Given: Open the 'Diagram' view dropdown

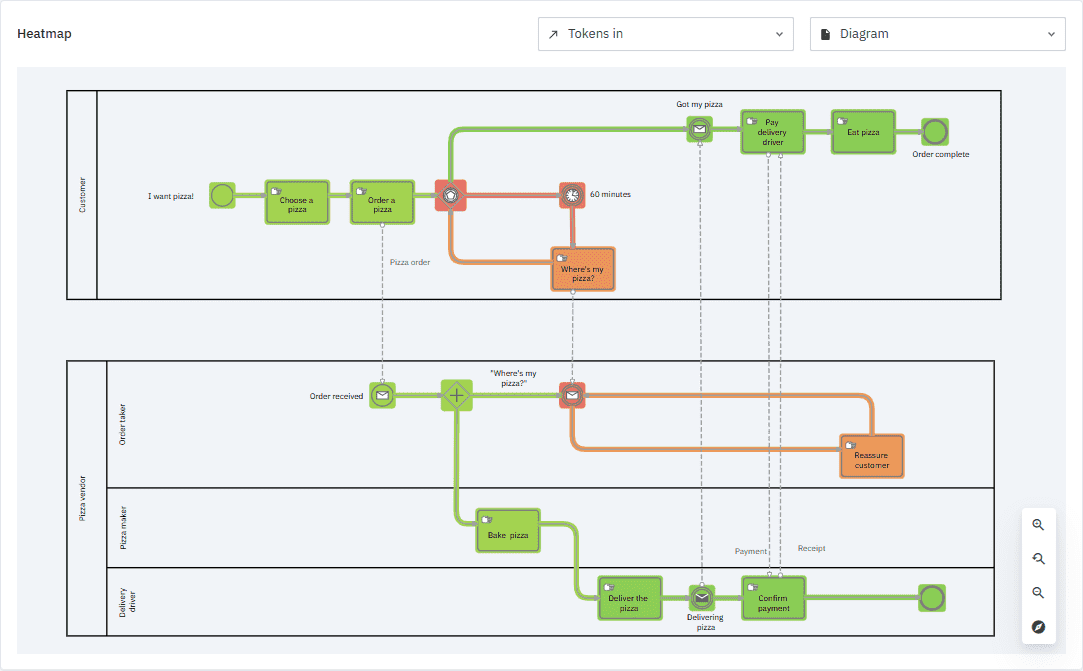Looking at the screenshot, I should coord(937,34).
